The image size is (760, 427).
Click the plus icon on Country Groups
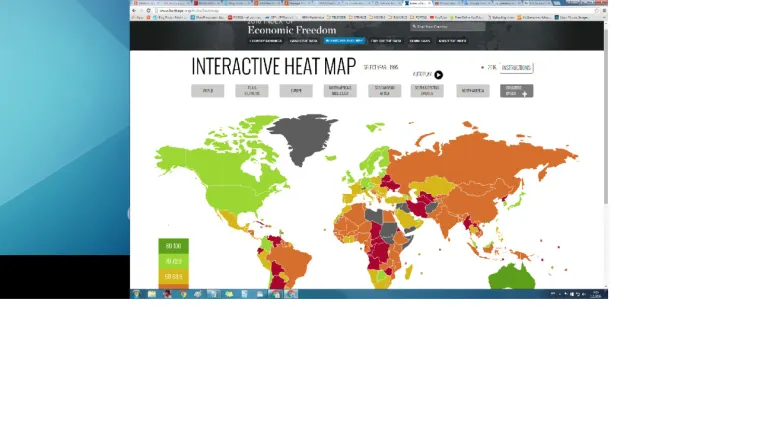pos(524,94)
